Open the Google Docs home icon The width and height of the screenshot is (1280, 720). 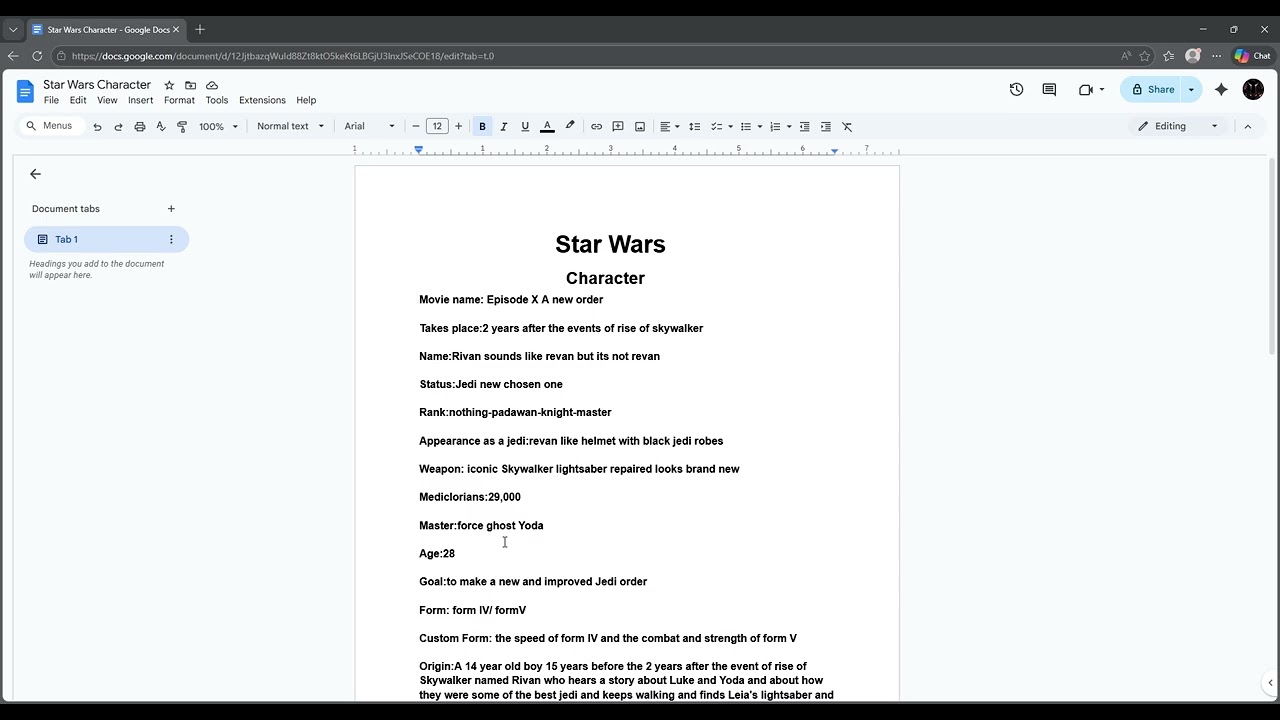[25, 92]
